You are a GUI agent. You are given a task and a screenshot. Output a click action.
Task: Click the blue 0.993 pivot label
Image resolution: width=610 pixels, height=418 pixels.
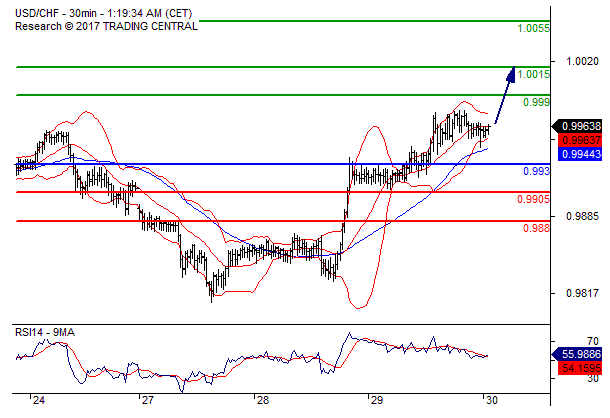(x=536, y=171)
